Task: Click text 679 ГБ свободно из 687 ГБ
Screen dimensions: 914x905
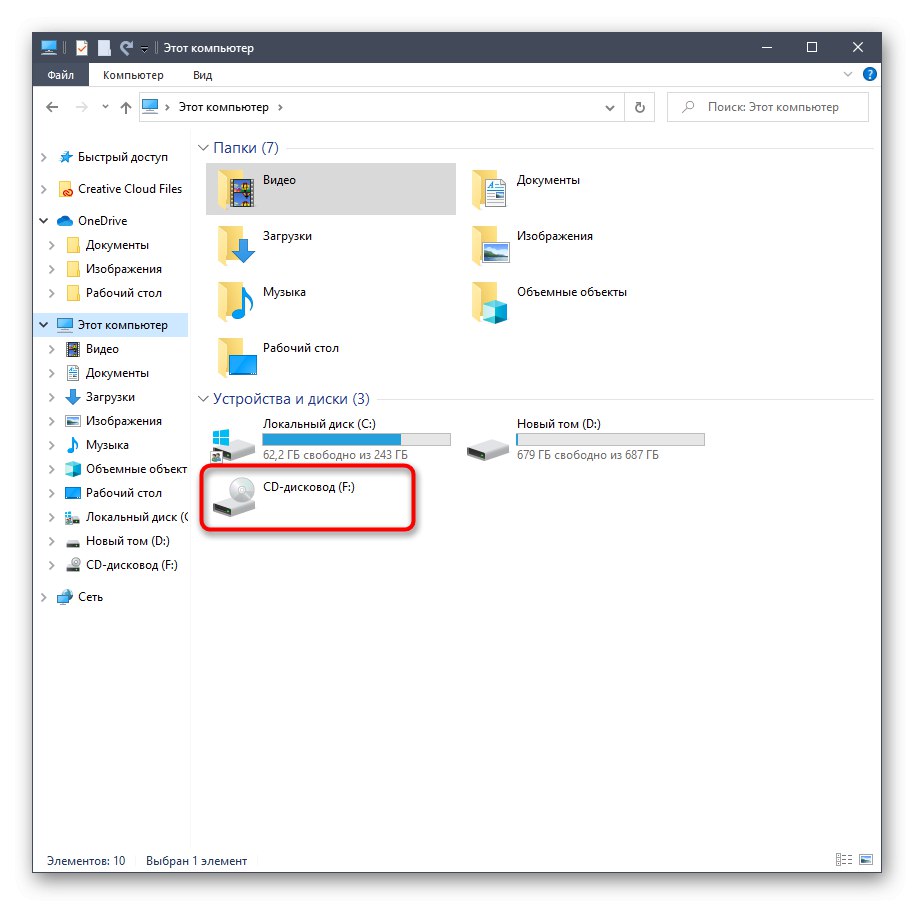Action: click(x=588, y=455)
